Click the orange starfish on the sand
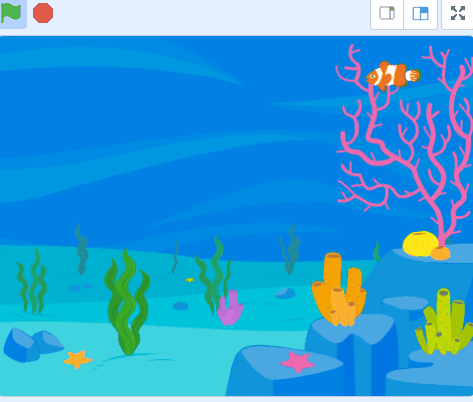This screenshot has height=402, width=473. (78, 359)
